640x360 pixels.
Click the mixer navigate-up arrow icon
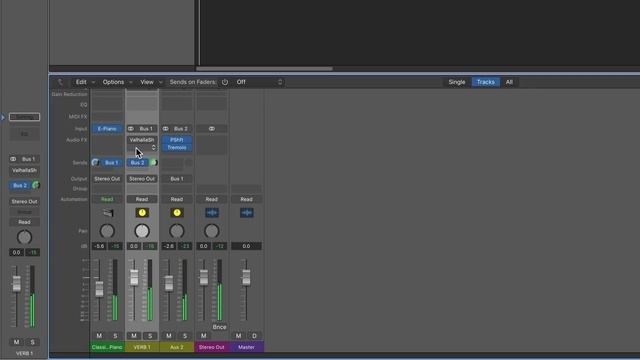60,82
